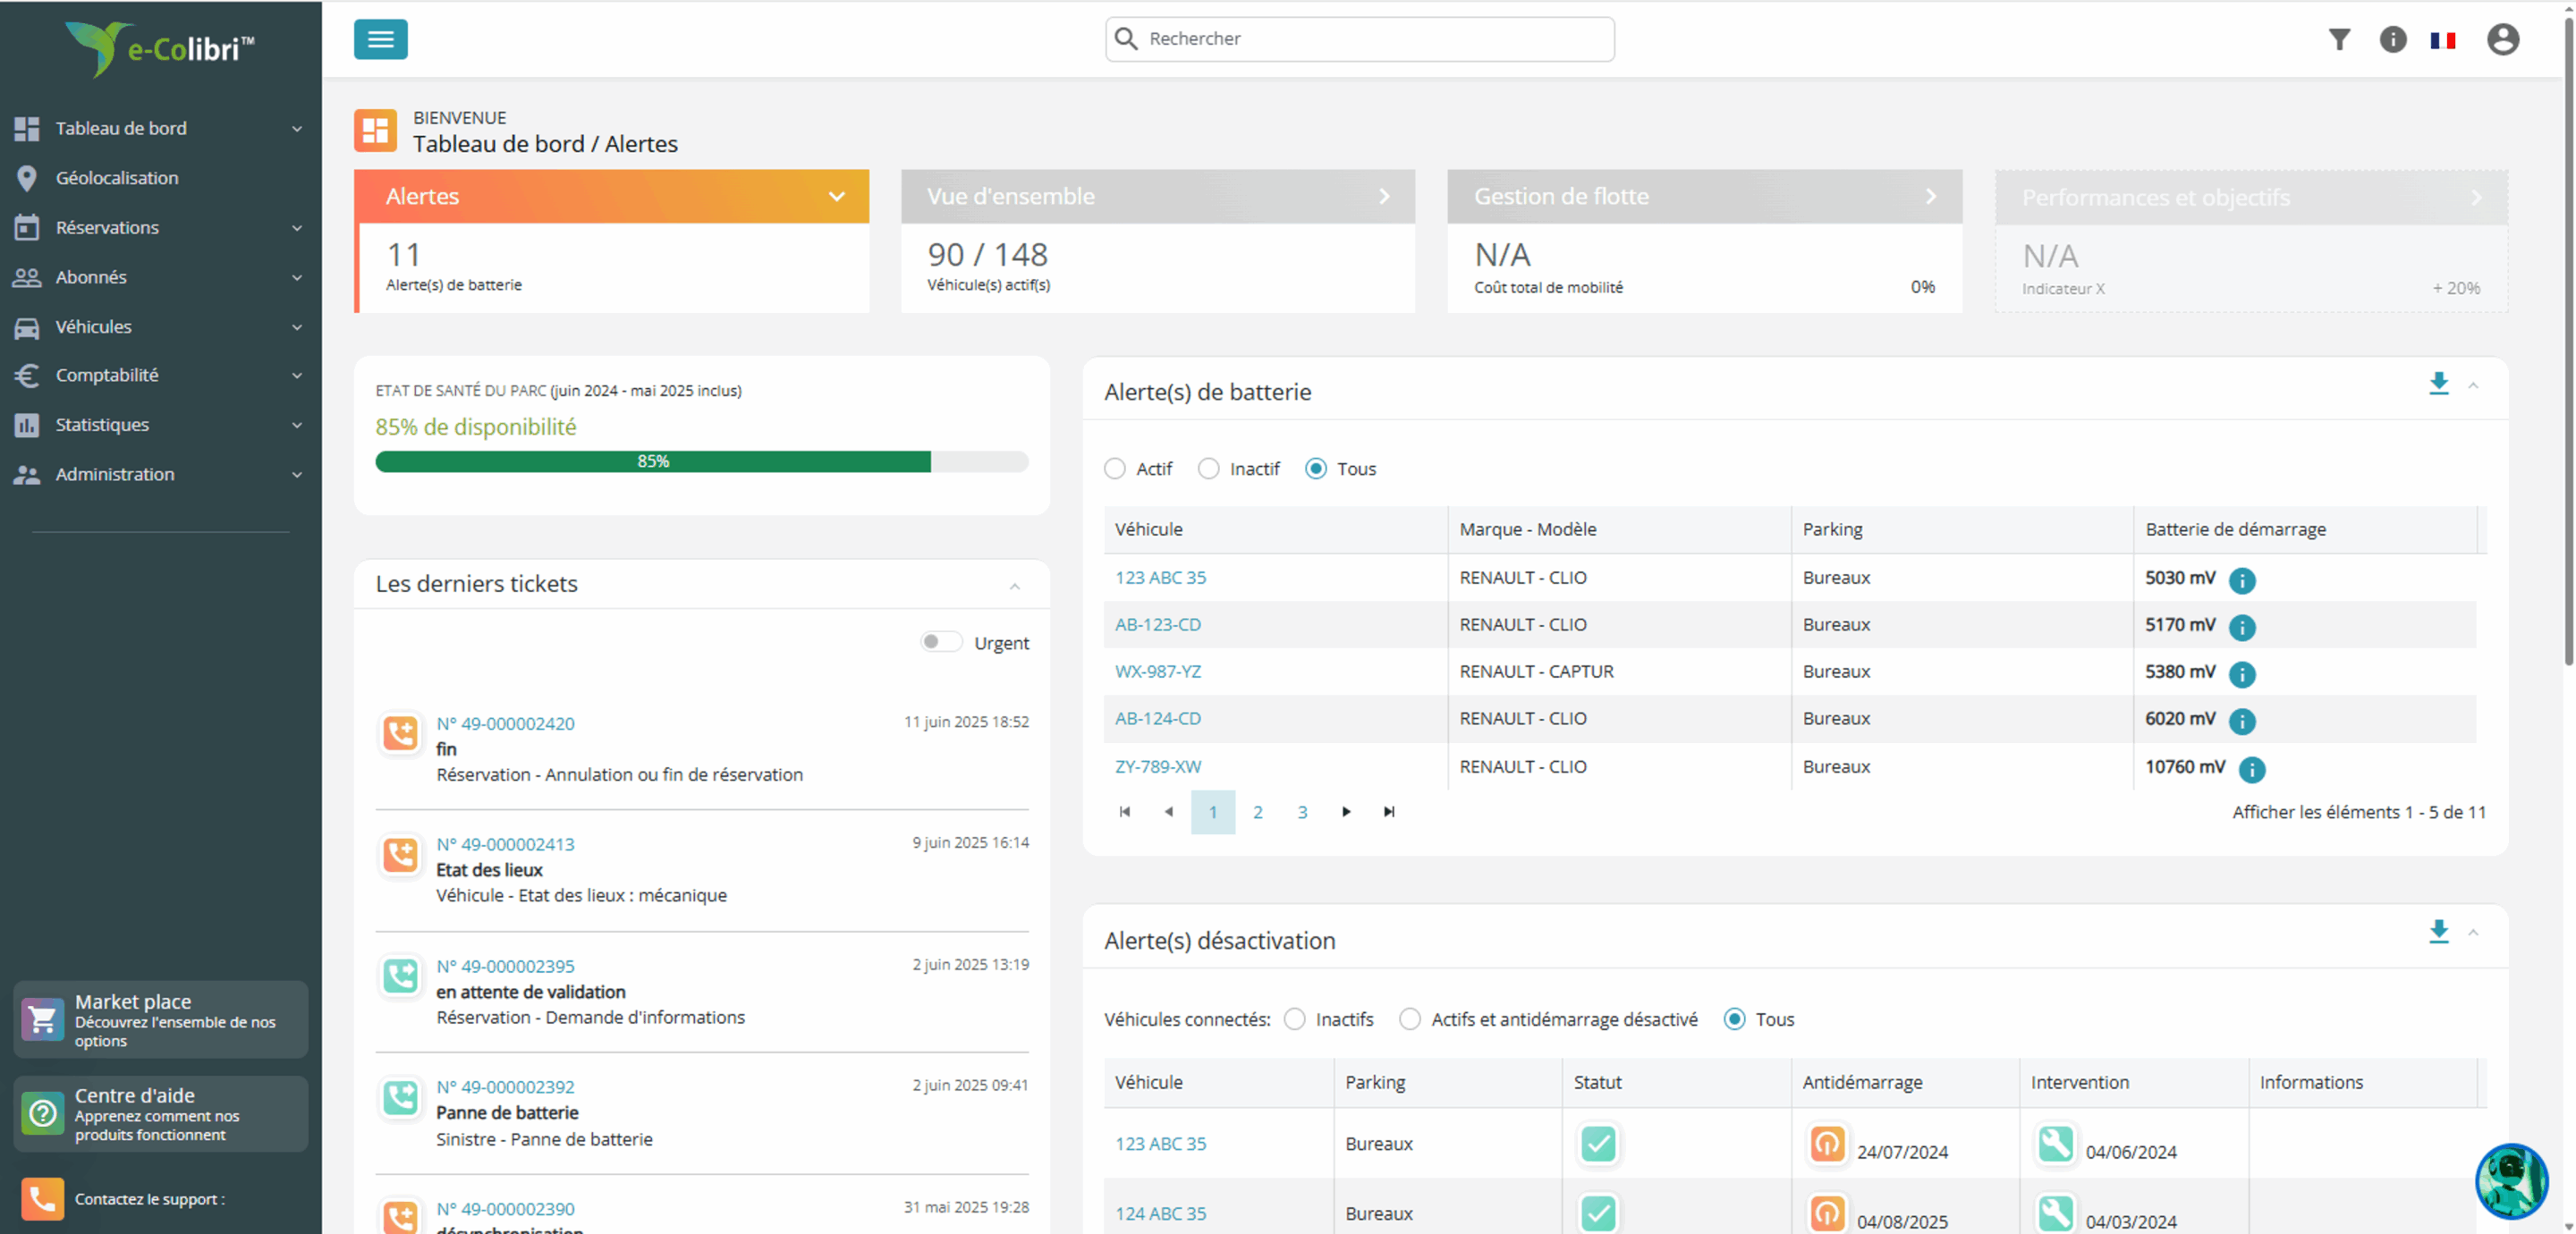Click the orange dashboard tile icon
This screenshot has height=1234, width=2576.
tap(375, 131)
